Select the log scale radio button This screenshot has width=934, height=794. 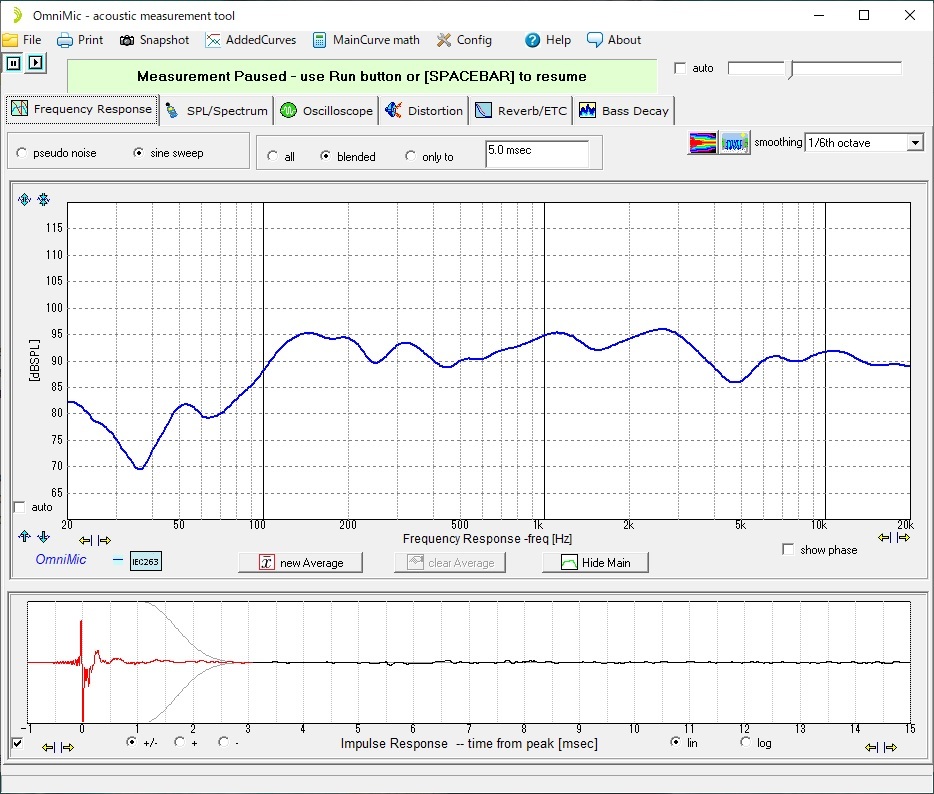pyautogui.click(x=745, y=742)
